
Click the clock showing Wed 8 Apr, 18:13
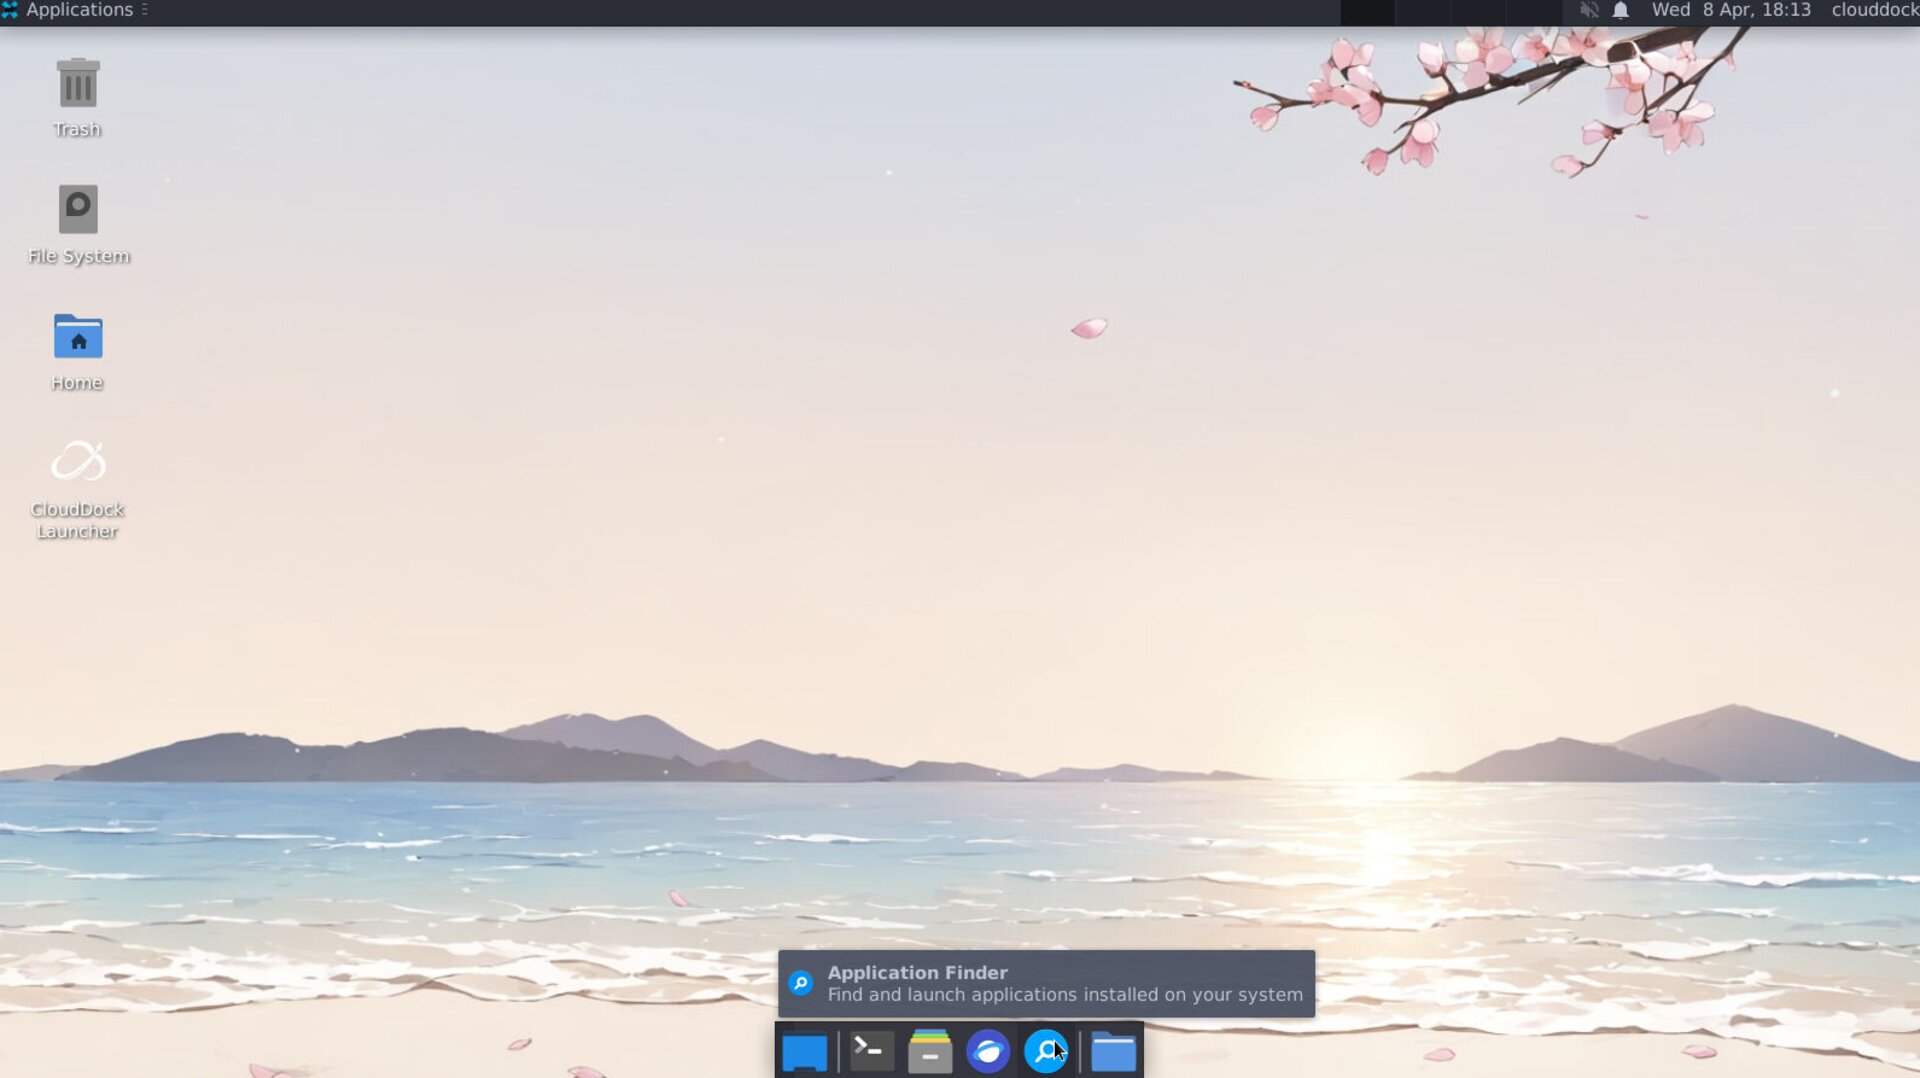click(1730, 10)
